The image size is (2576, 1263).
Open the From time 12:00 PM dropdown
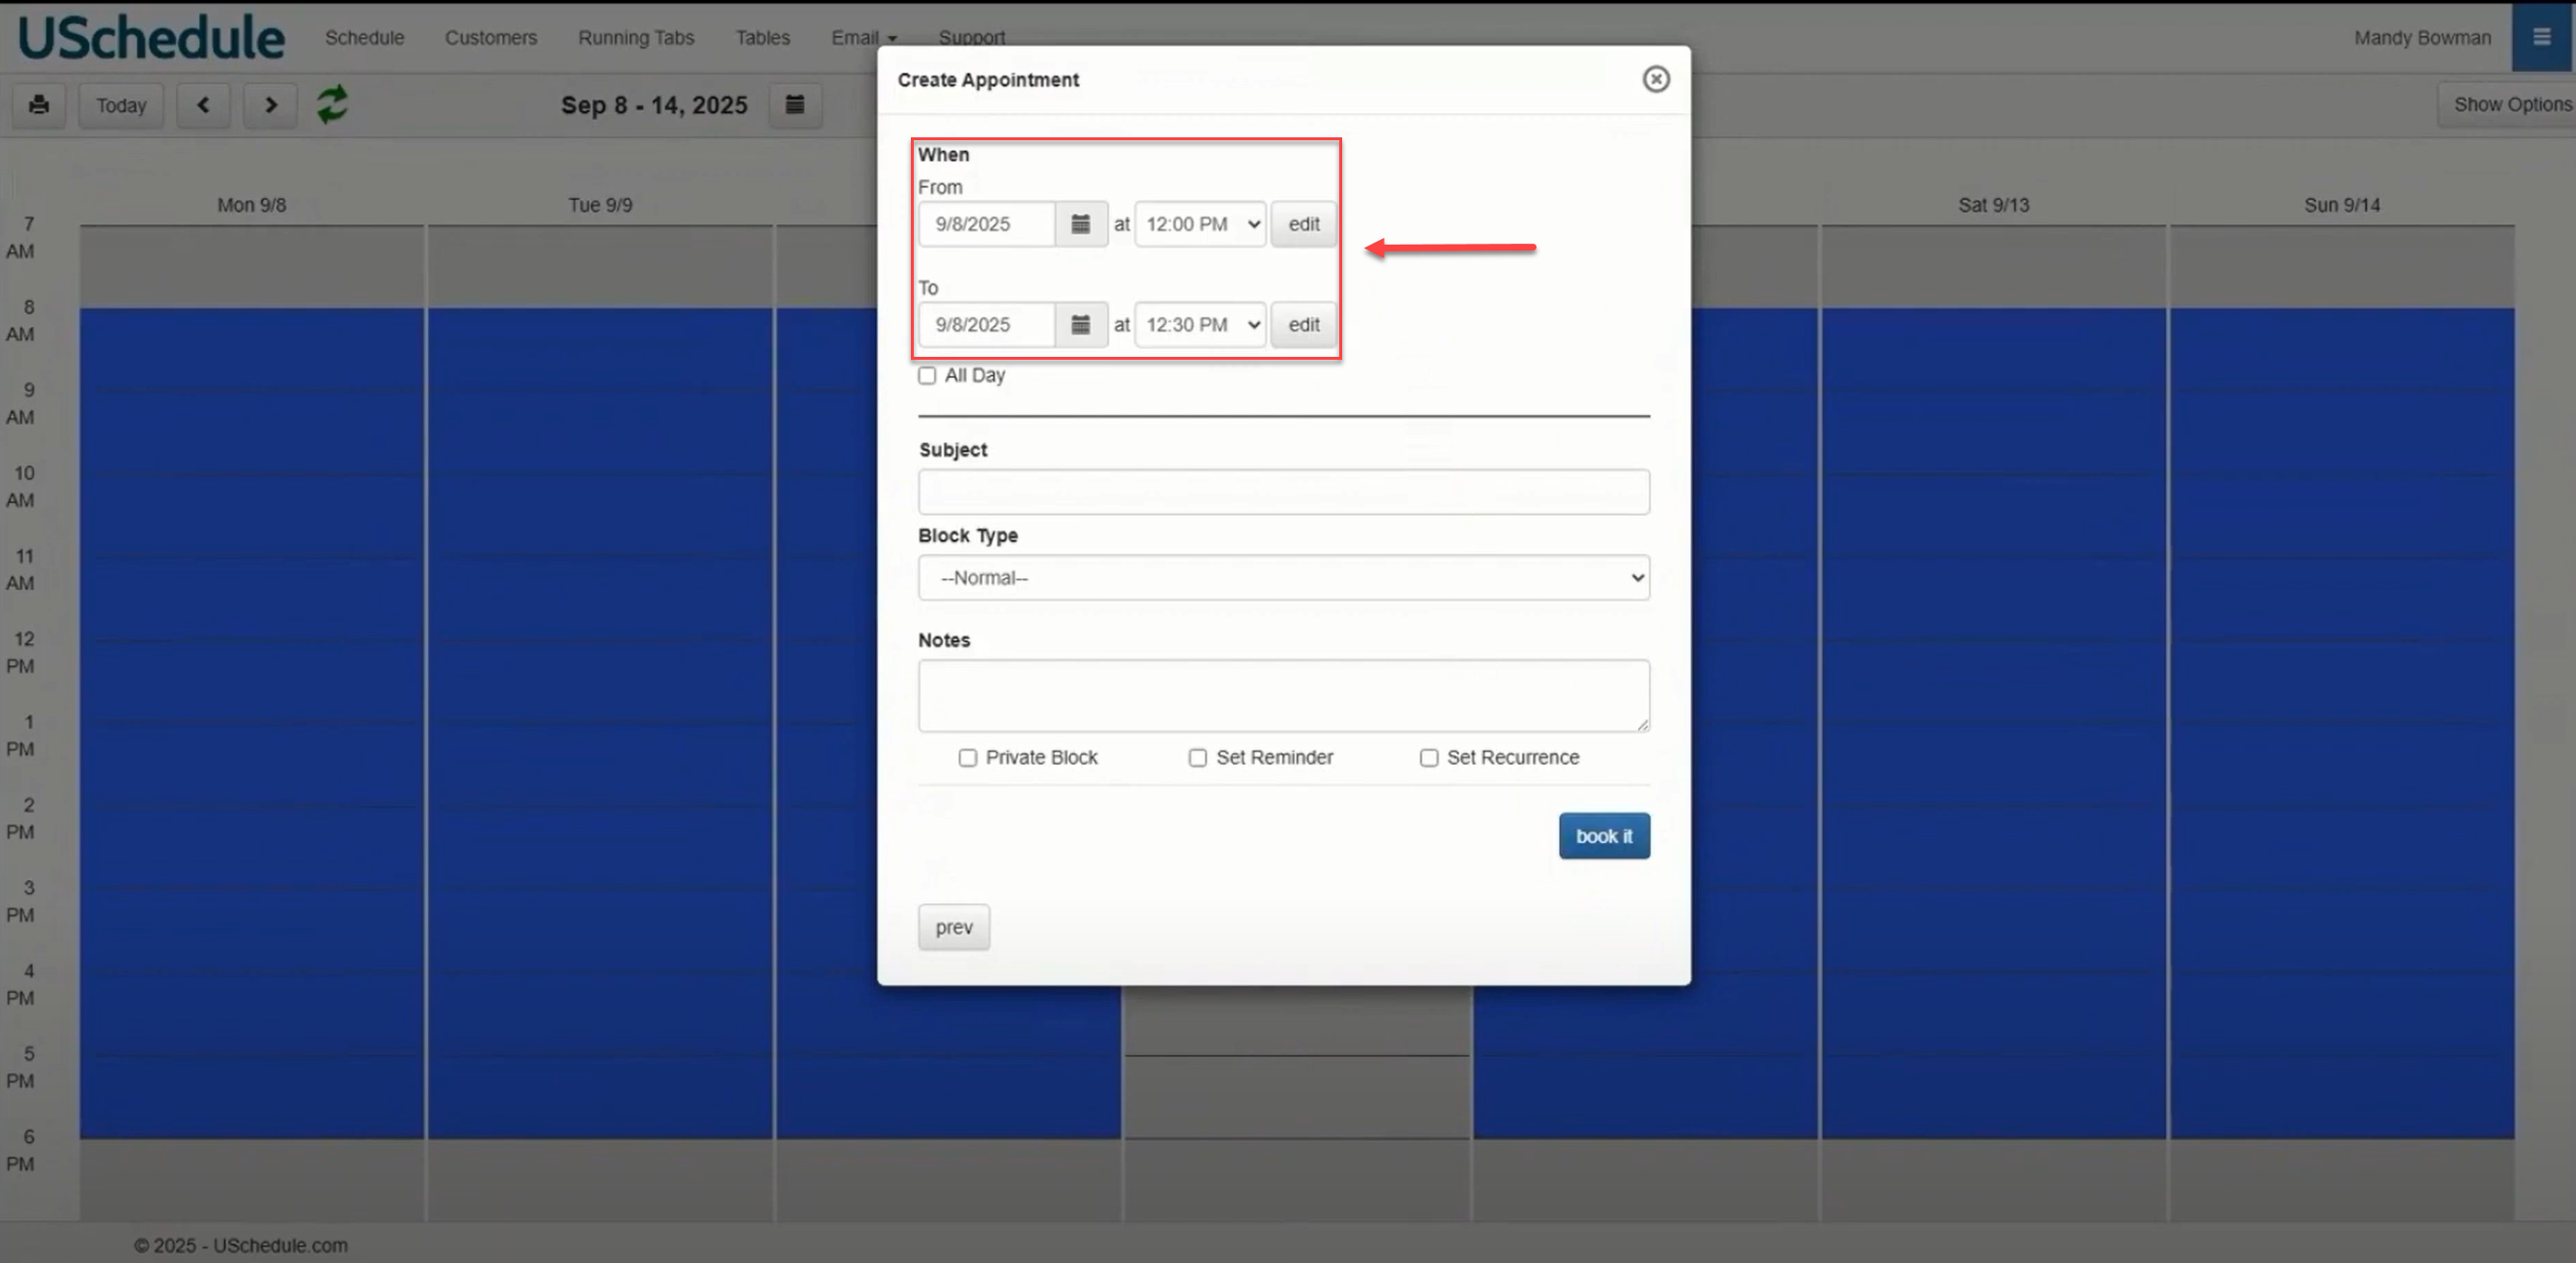tap(1200, 224)
